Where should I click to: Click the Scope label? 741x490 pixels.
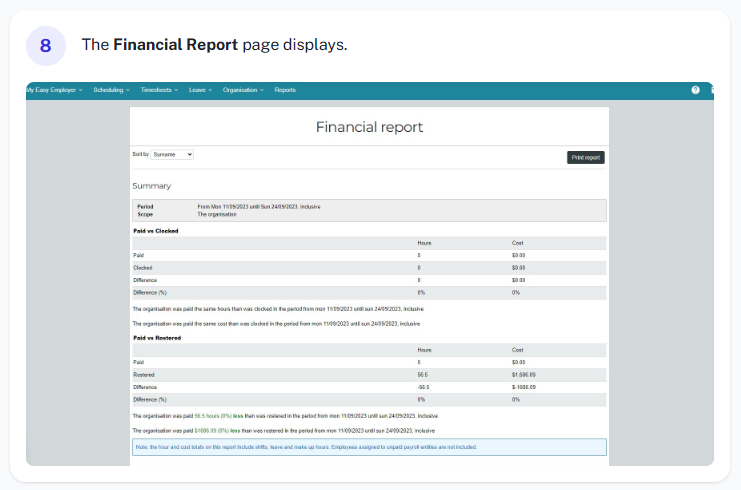tap(145, 214)
